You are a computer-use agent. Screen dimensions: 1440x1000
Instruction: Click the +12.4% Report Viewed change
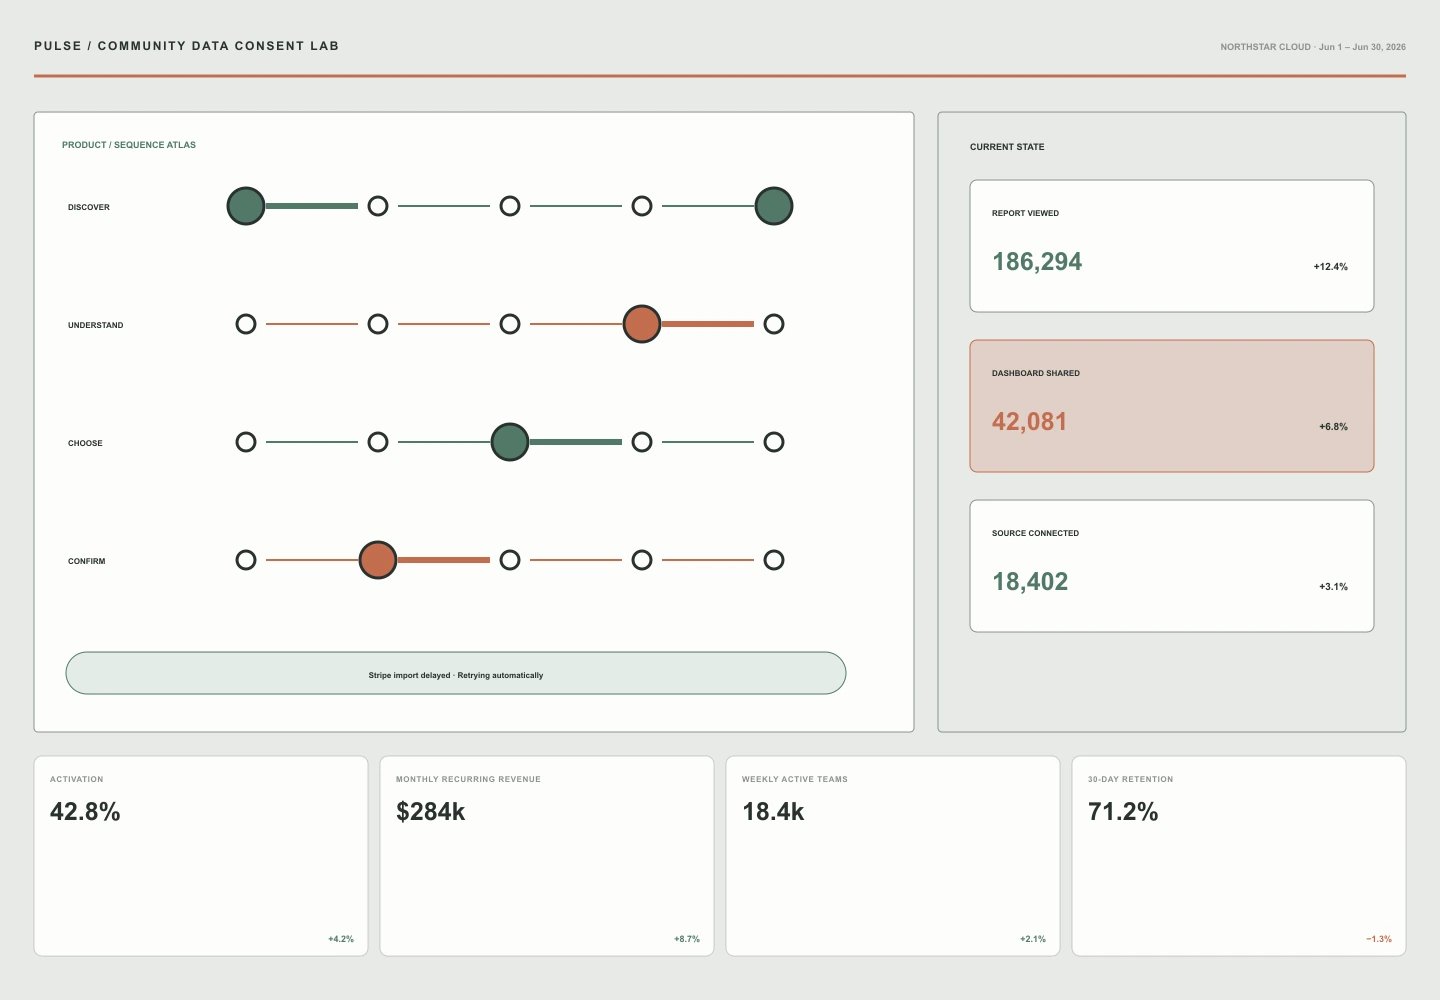(1331, 267)
